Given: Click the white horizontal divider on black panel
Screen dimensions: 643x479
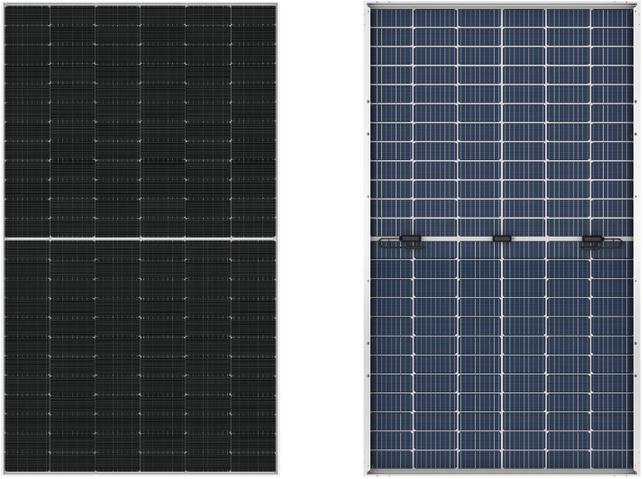Looking at the screenshot, I should [141, 238].
